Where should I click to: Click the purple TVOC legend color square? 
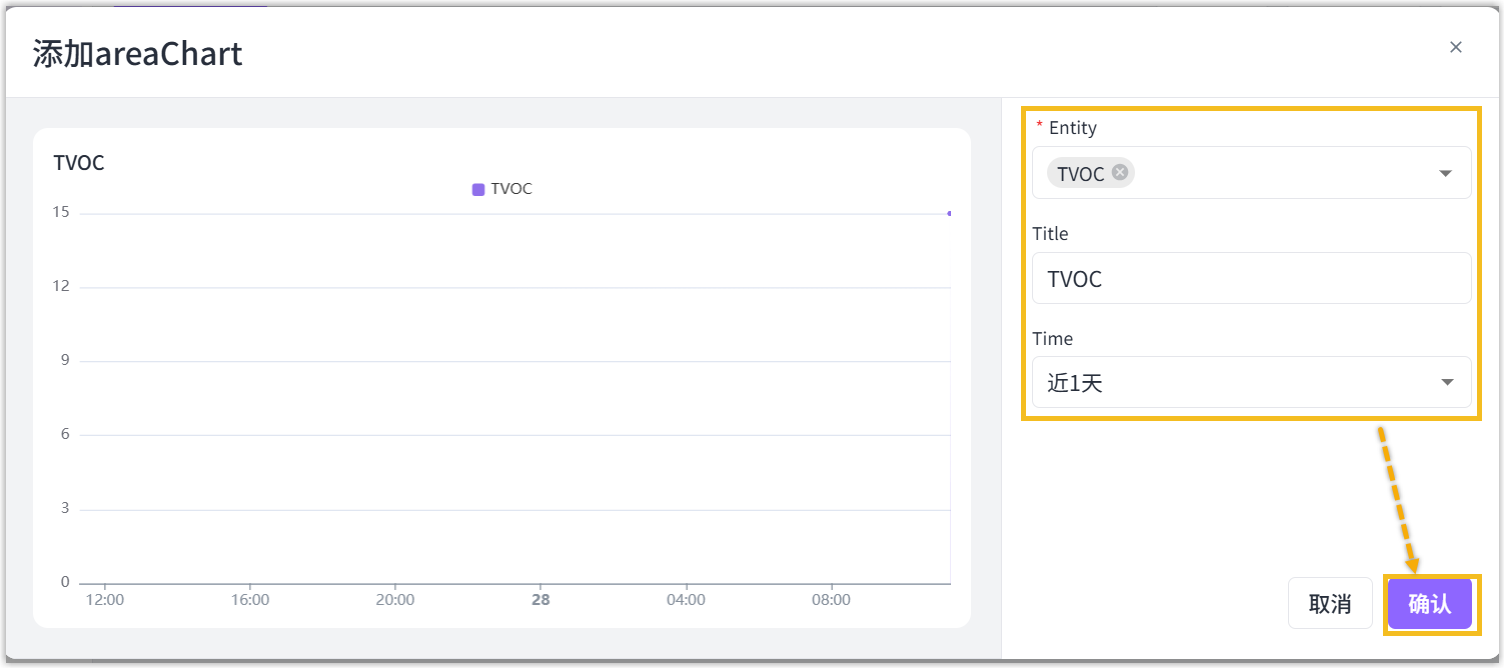478,189
